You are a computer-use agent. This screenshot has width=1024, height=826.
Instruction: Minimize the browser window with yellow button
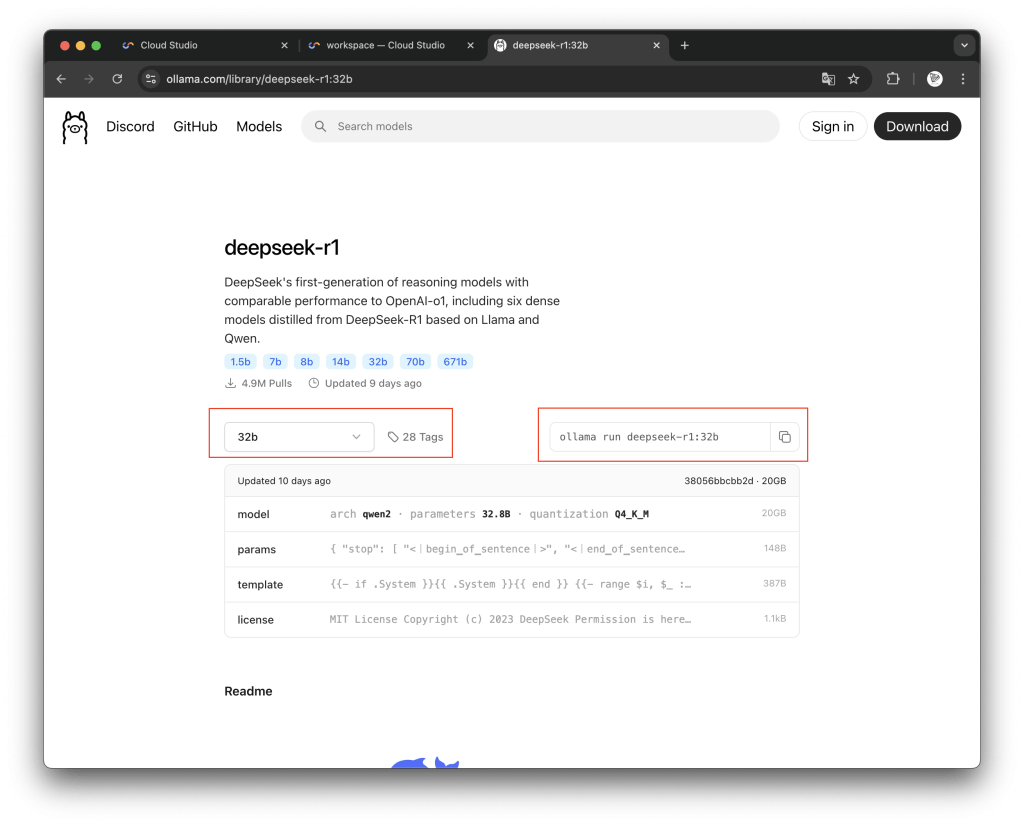pos(80,45)
